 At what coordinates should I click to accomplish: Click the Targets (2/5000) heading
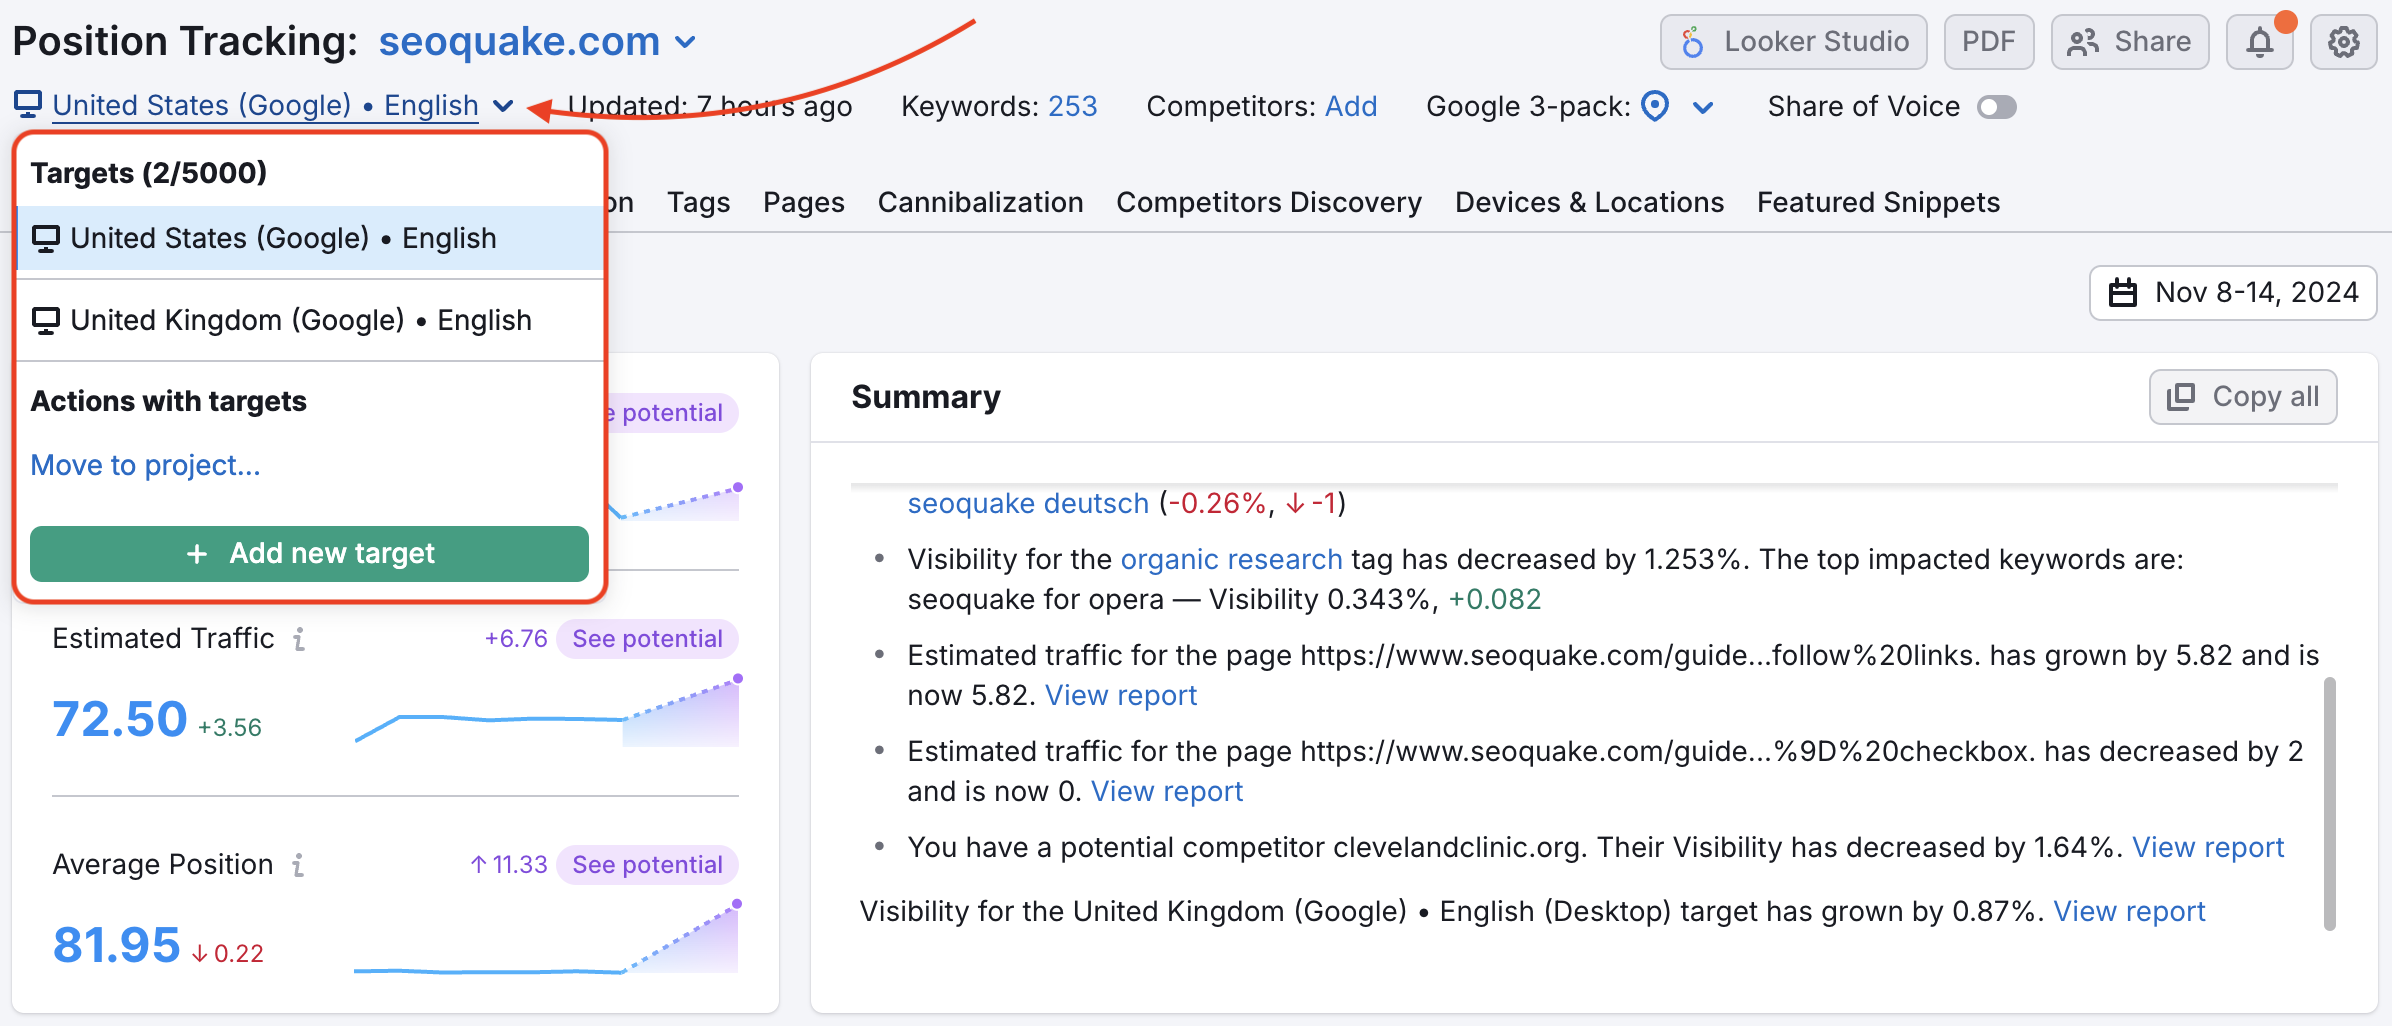coord(149,173)
